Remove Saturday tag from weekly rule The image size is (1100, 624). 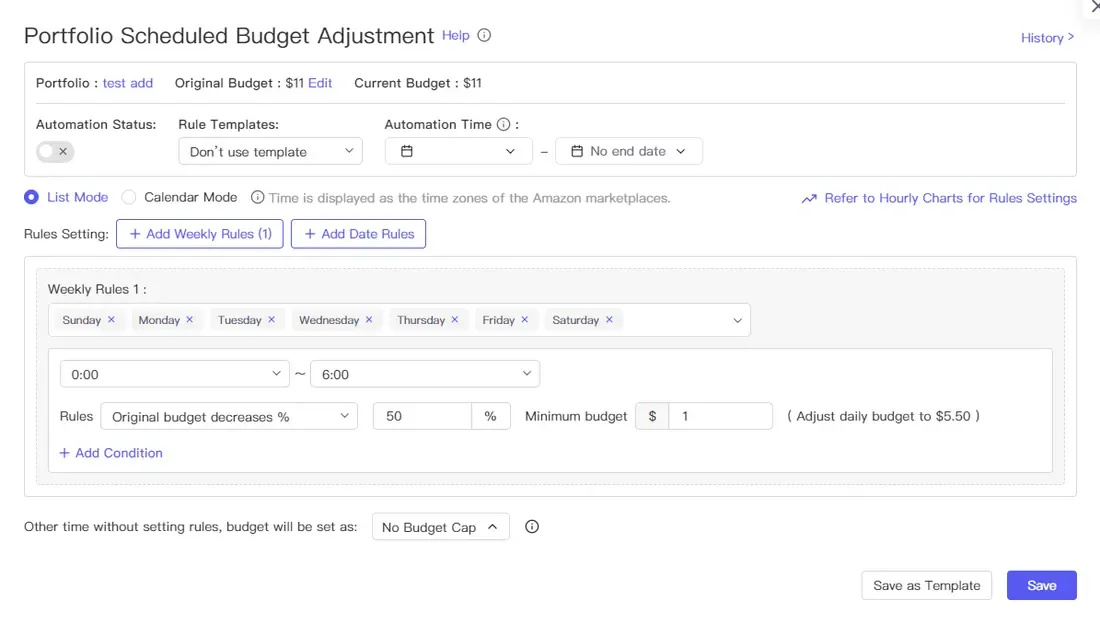609,319
